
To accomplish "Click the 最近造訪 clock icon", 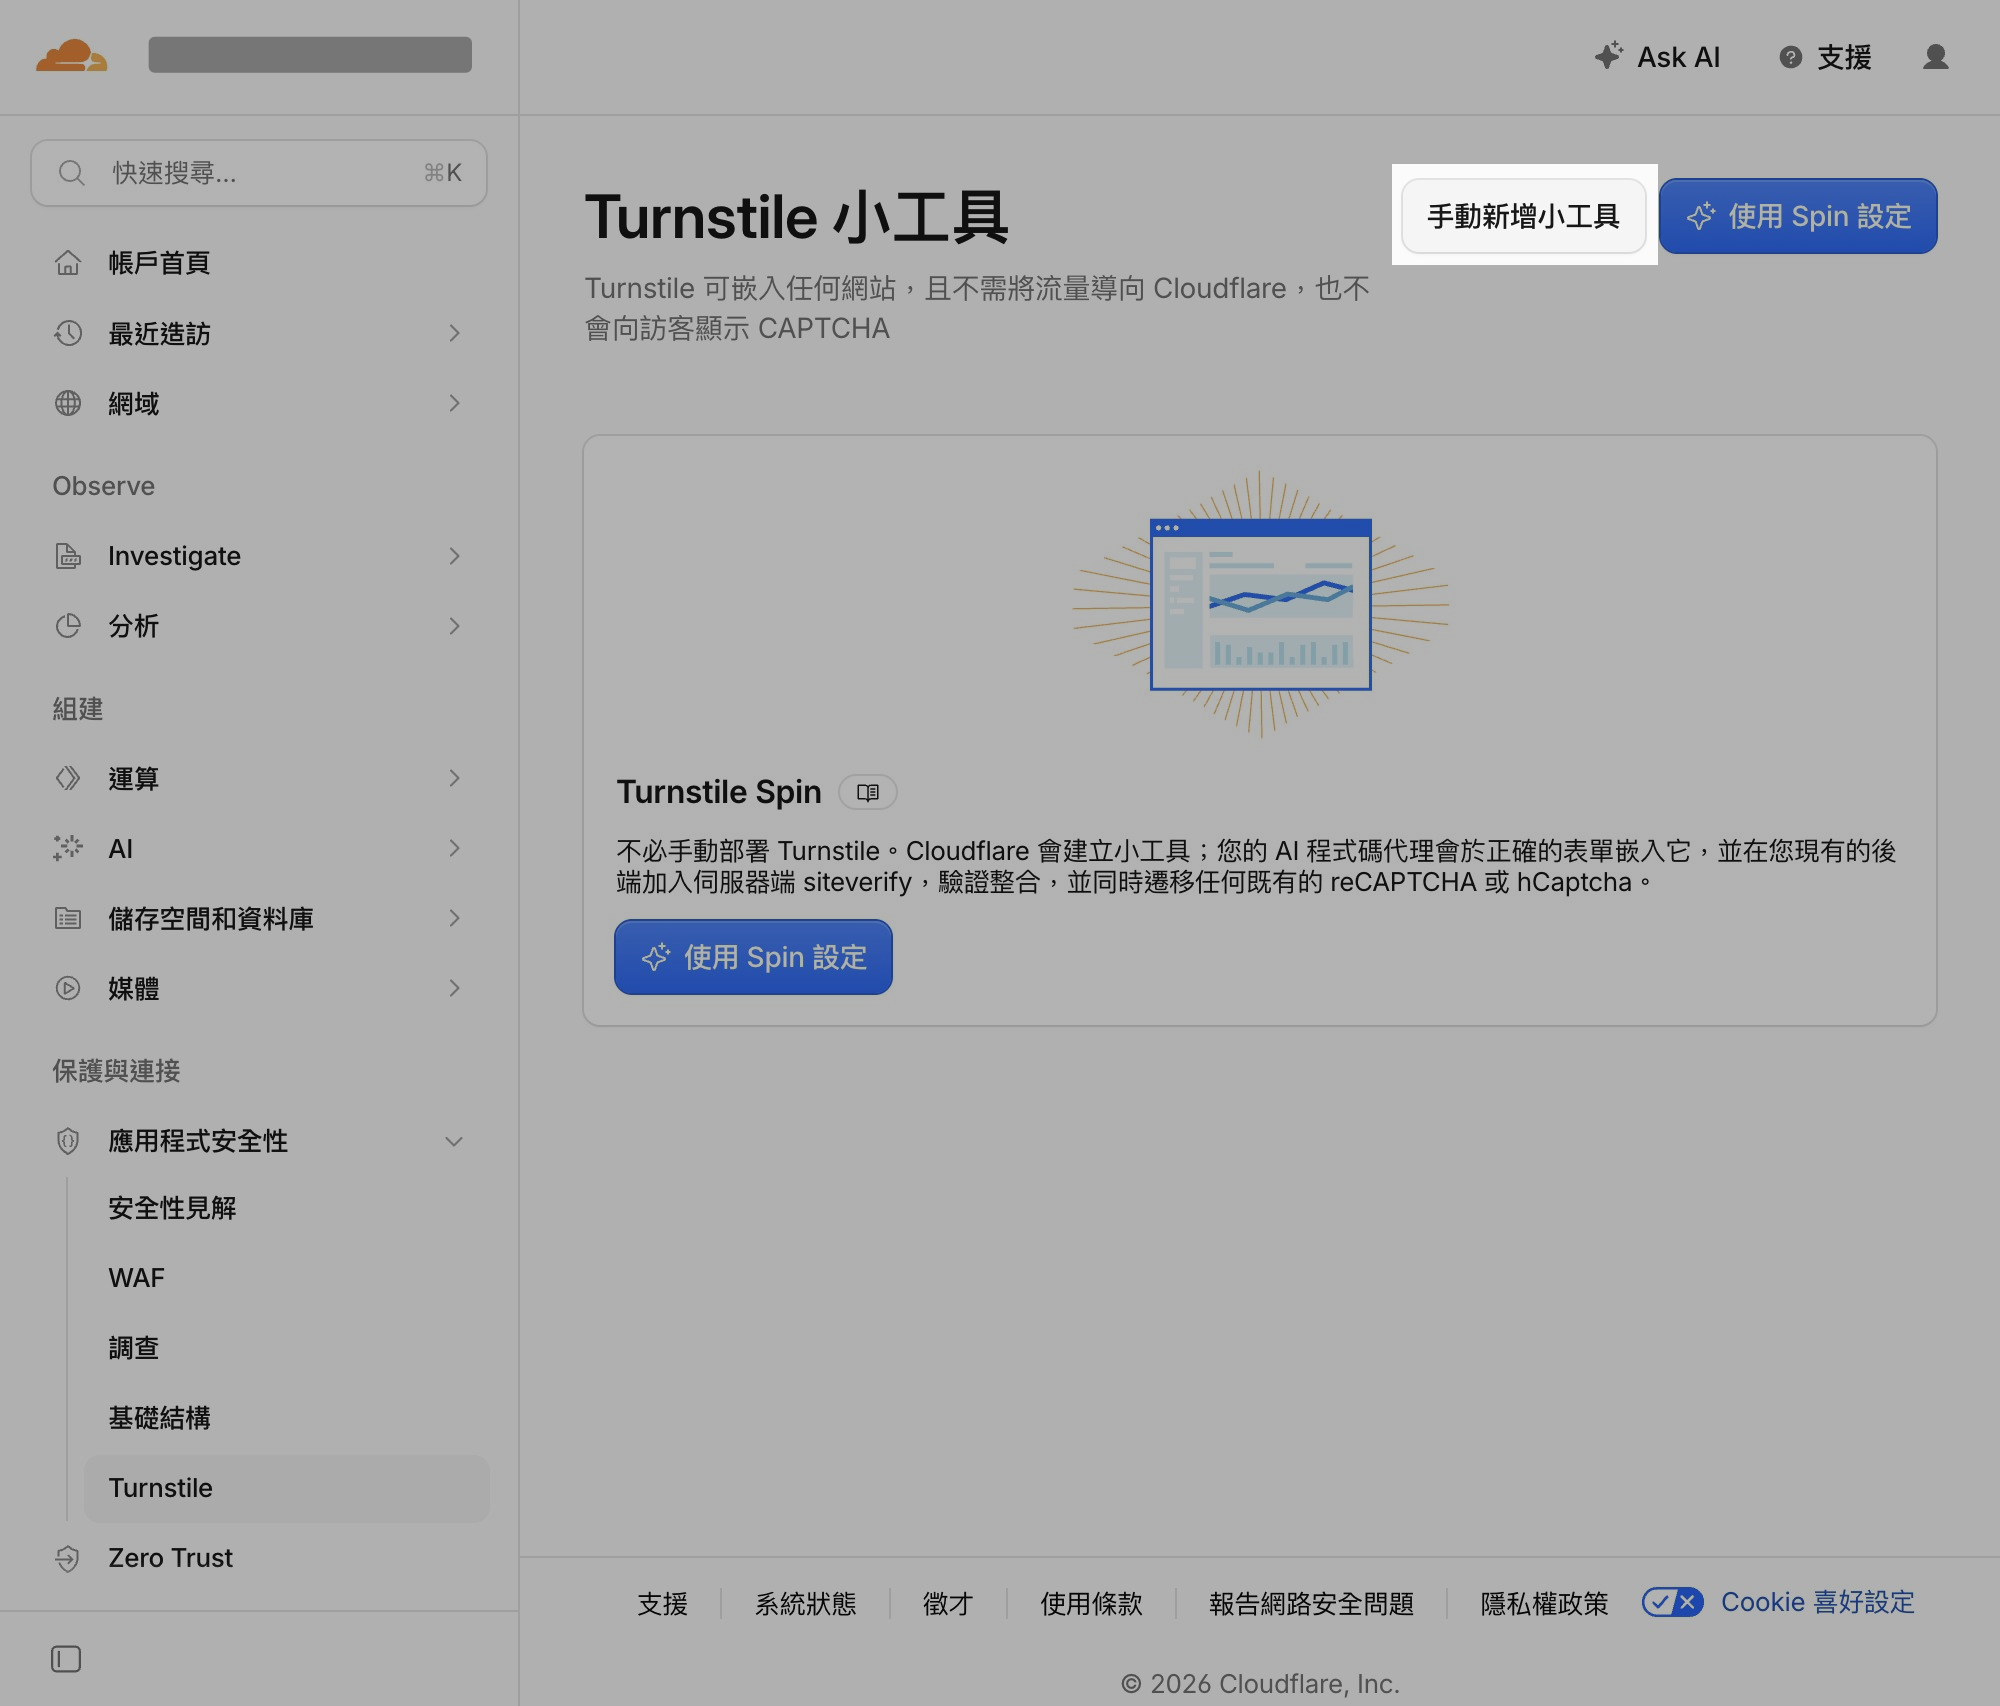I will (68, 333).
